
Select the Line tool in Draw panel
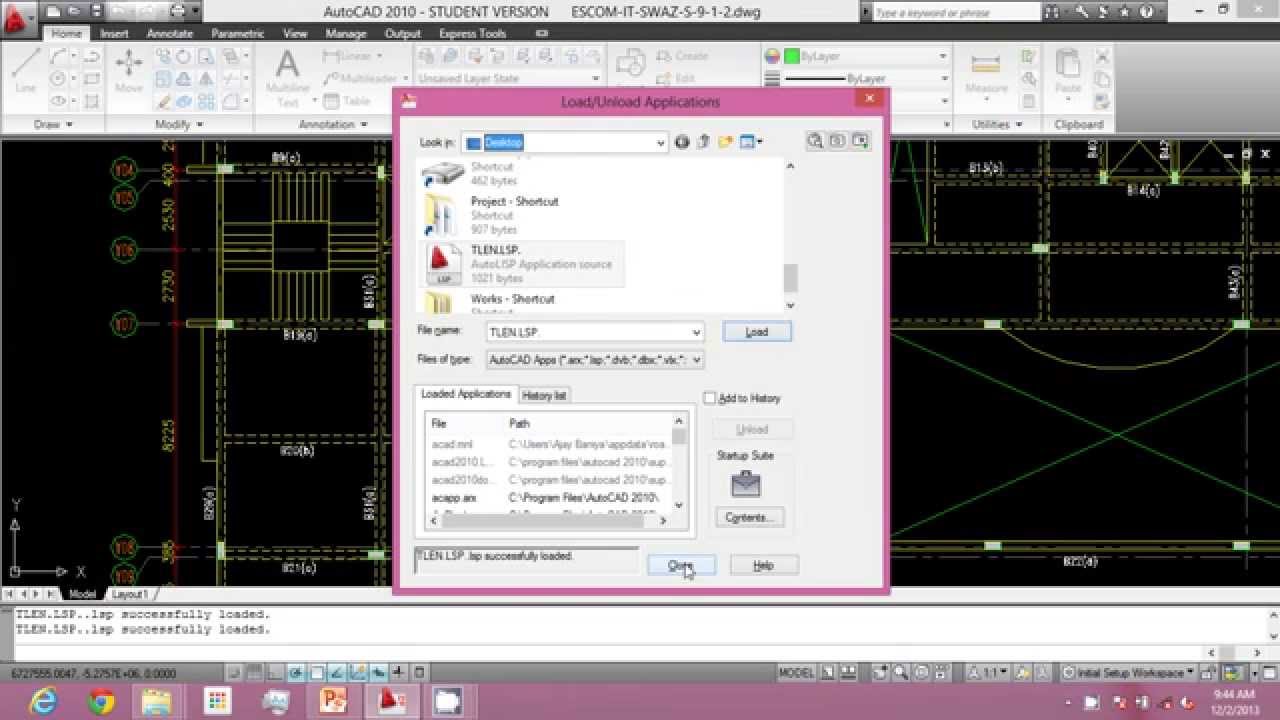tap(26, 72)
